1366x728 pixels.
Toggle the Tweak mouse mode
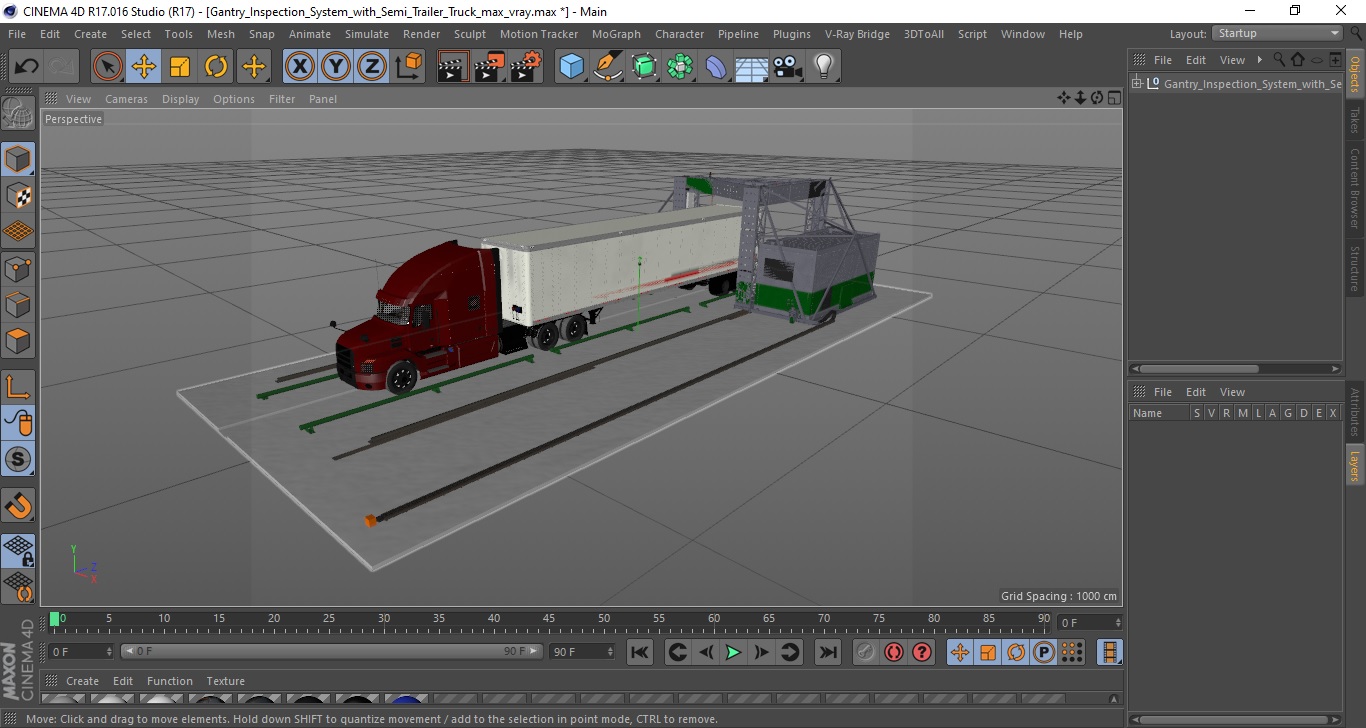(18, 423)
